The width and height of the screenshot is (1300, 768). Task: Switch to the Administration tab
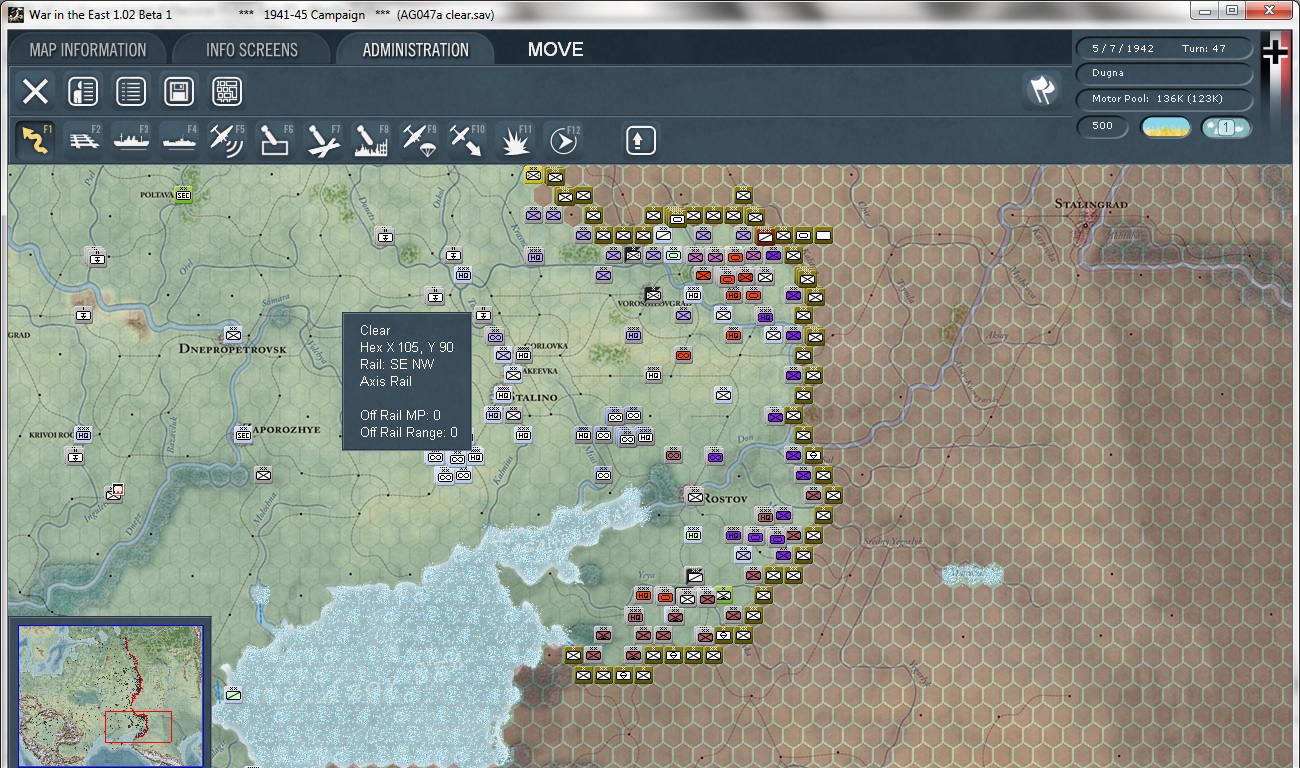point(416,50)
